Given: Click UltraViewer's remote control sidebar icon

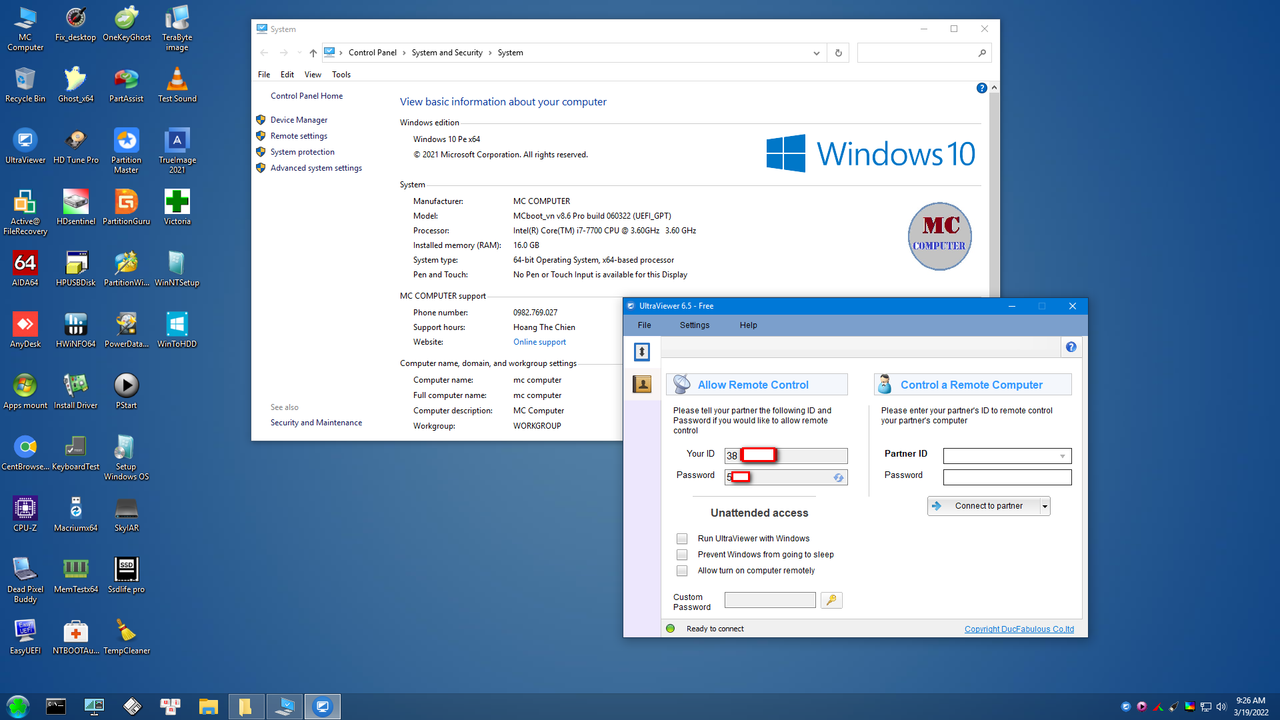Looking at the screenshot, I should [642, 352].
